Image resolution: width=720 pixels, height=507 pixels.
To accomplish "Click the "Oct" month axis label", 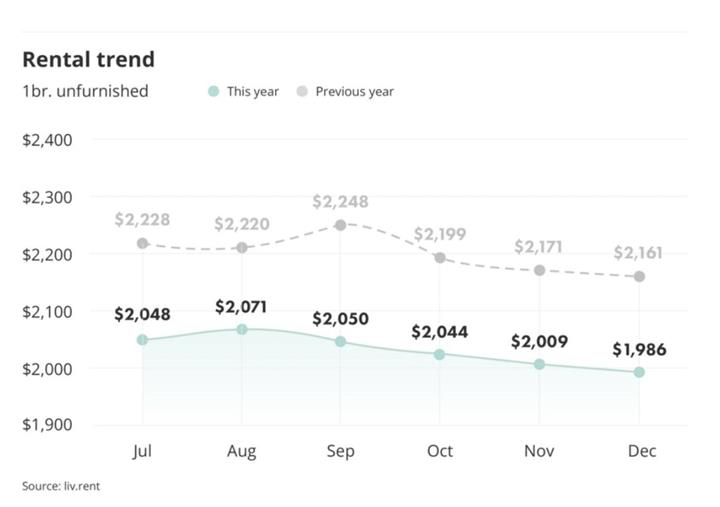I will (440, 451).
